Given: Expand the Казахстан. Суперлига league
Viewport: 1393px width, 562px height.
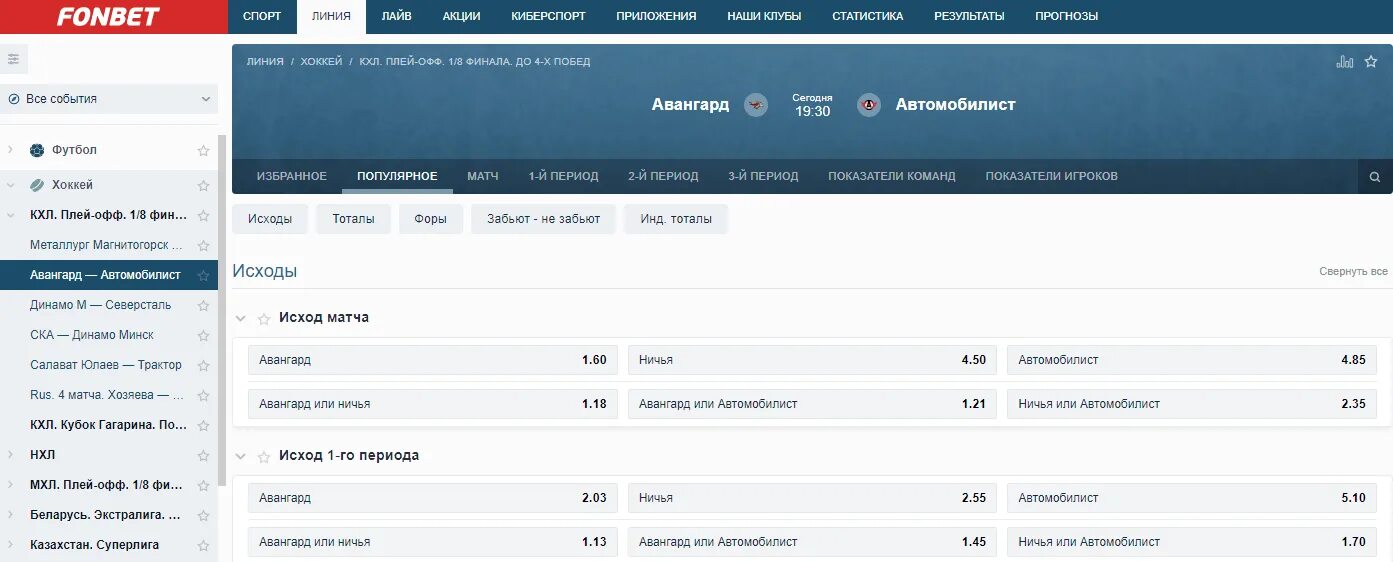Looking at the screenshot, I should 10,545.
